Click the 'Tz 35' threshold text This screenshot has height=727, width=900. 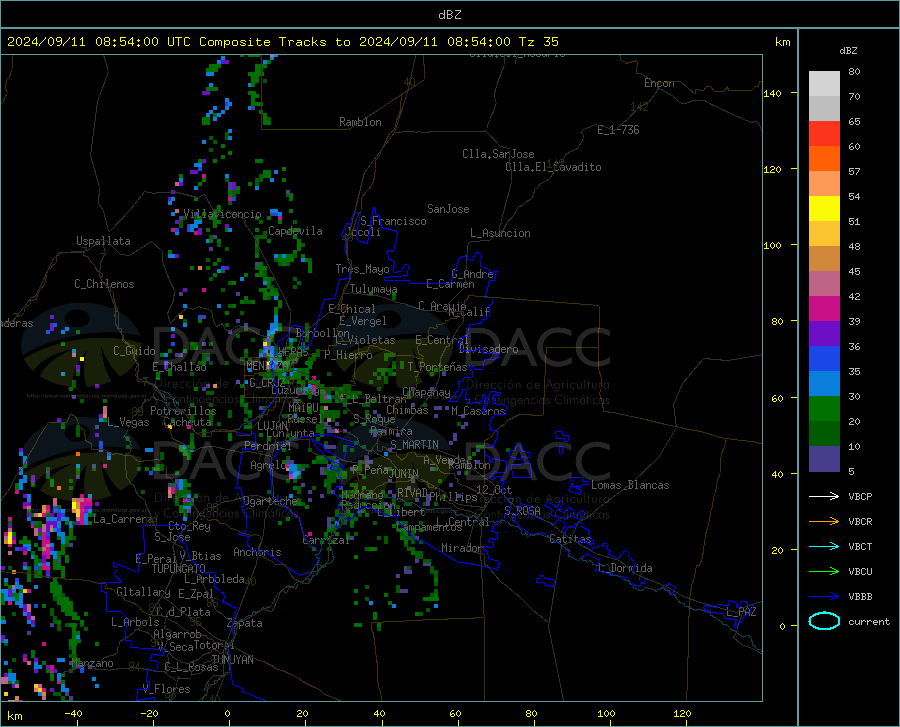click(x=538, y=42)
